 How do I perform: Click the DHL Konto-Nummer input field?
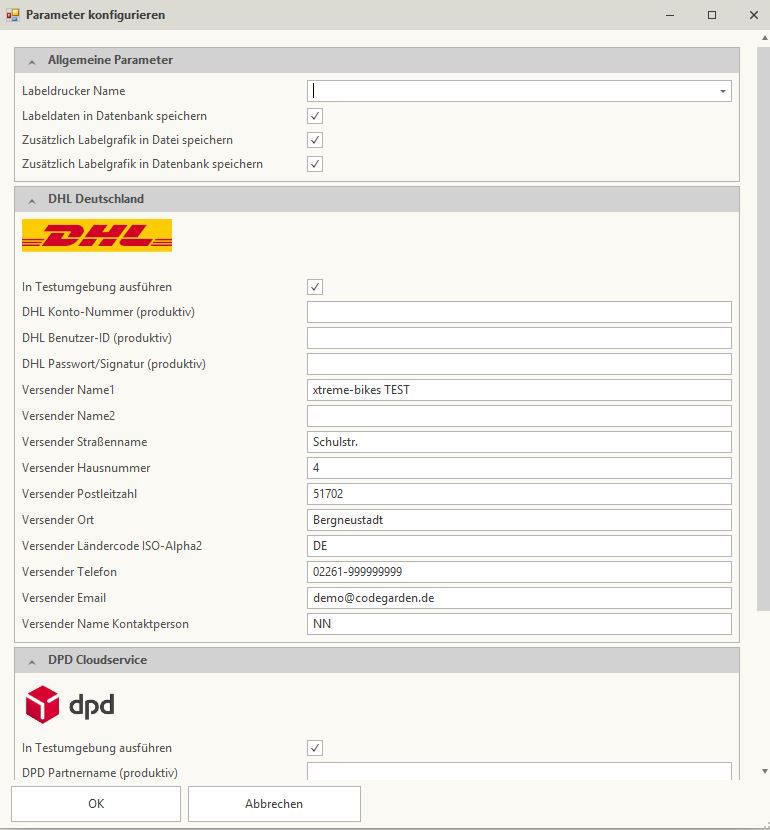pyautogui.click(x=518, y=312)
